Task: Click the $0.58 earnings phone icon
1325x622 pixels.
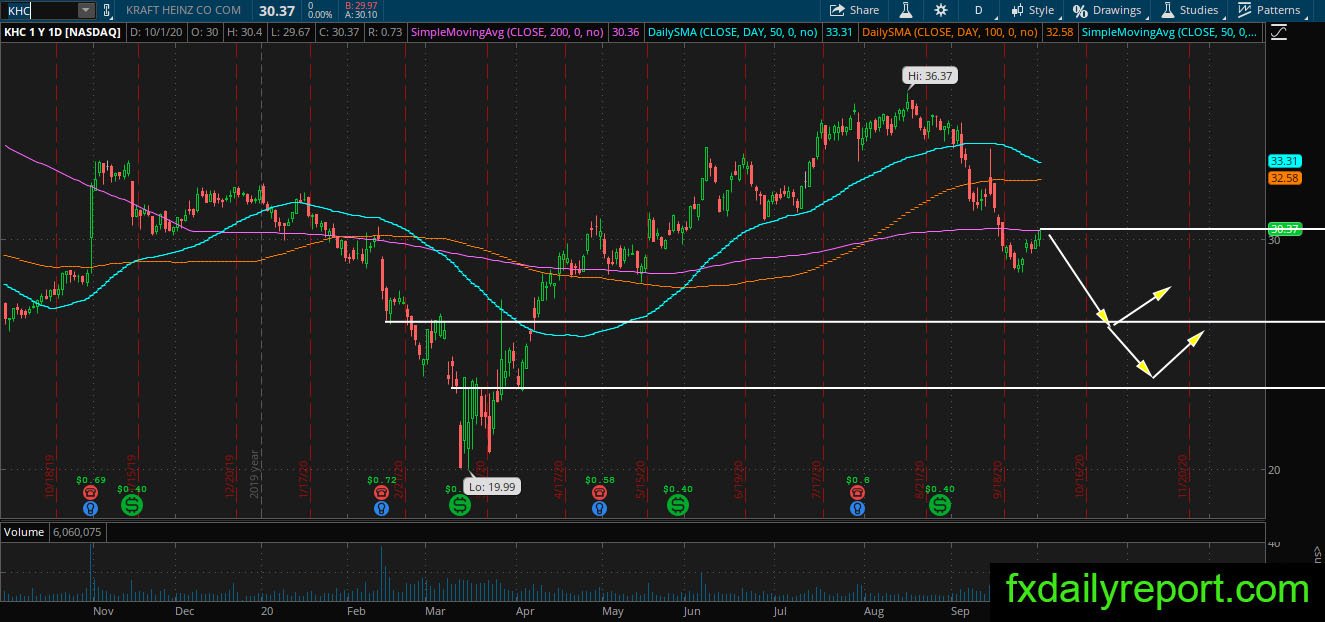Action: tap(599, 492)
